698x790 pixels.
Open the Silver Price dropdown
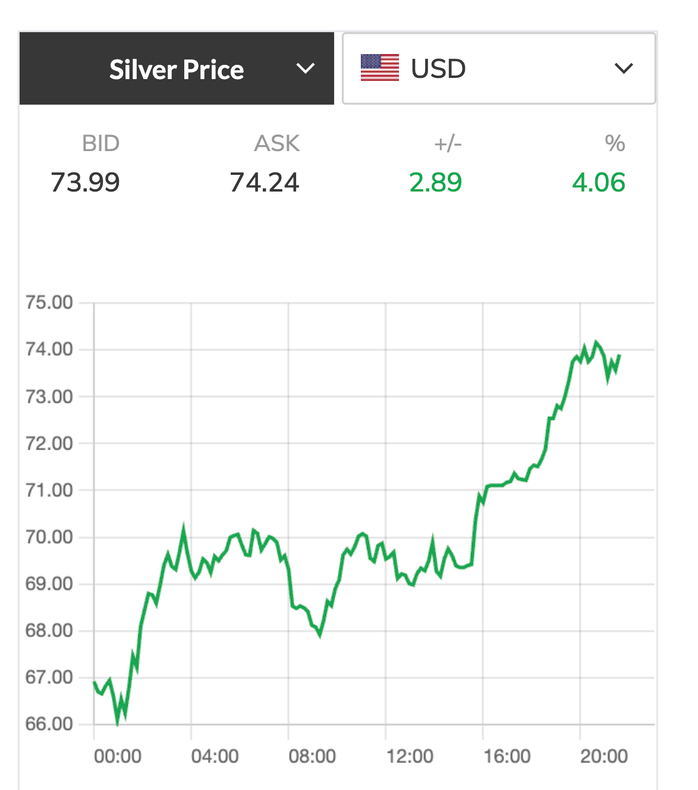click(176, 69)
